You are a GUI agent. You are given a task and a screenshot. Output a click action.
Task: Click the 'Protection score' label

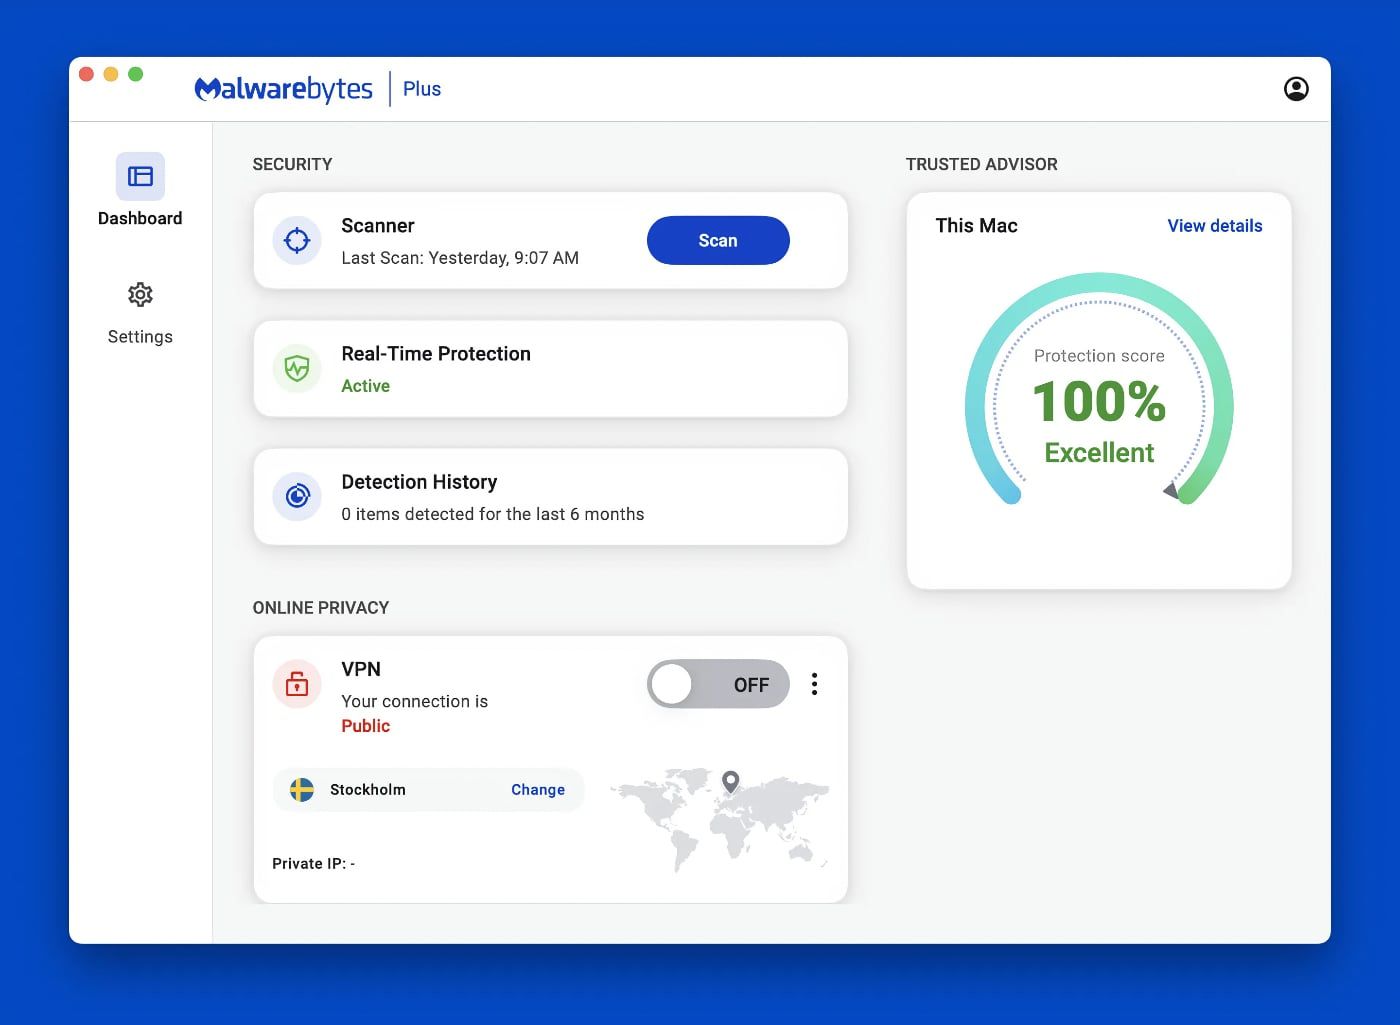coord(1099,356)
